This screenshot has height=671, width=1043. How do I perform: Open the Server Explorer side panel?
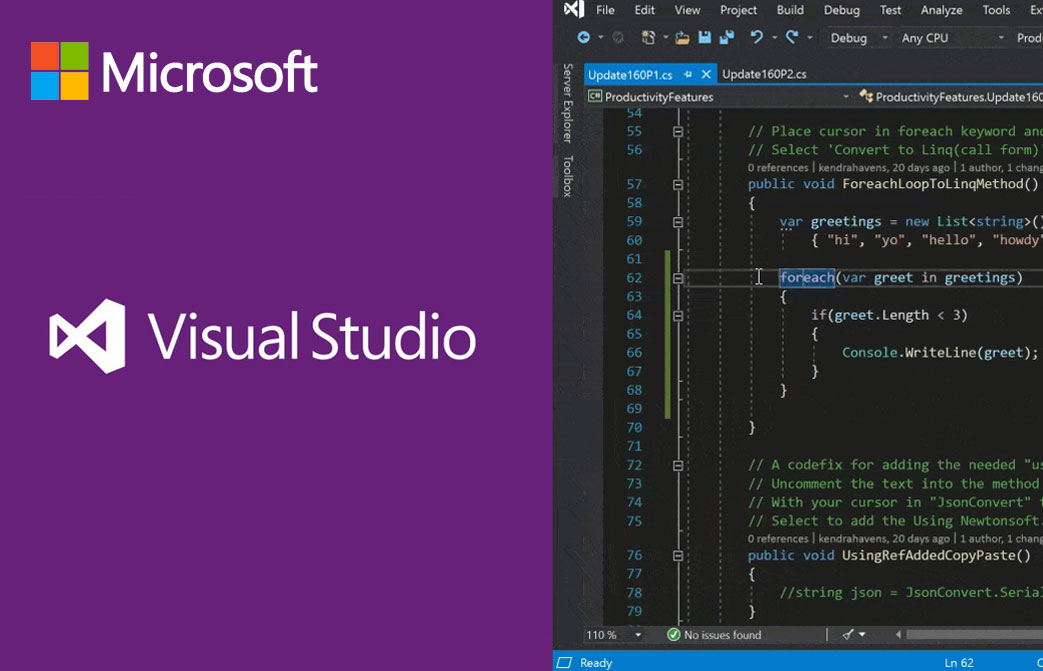pyautogui.click(x=567, y=103)
